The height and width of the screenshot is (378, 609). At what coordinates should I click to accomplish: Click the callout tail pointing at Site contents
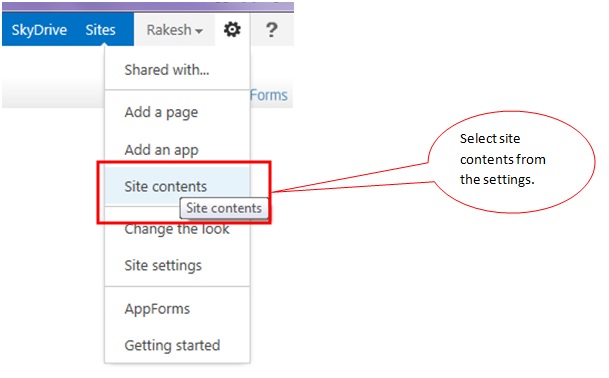point(351,179)
